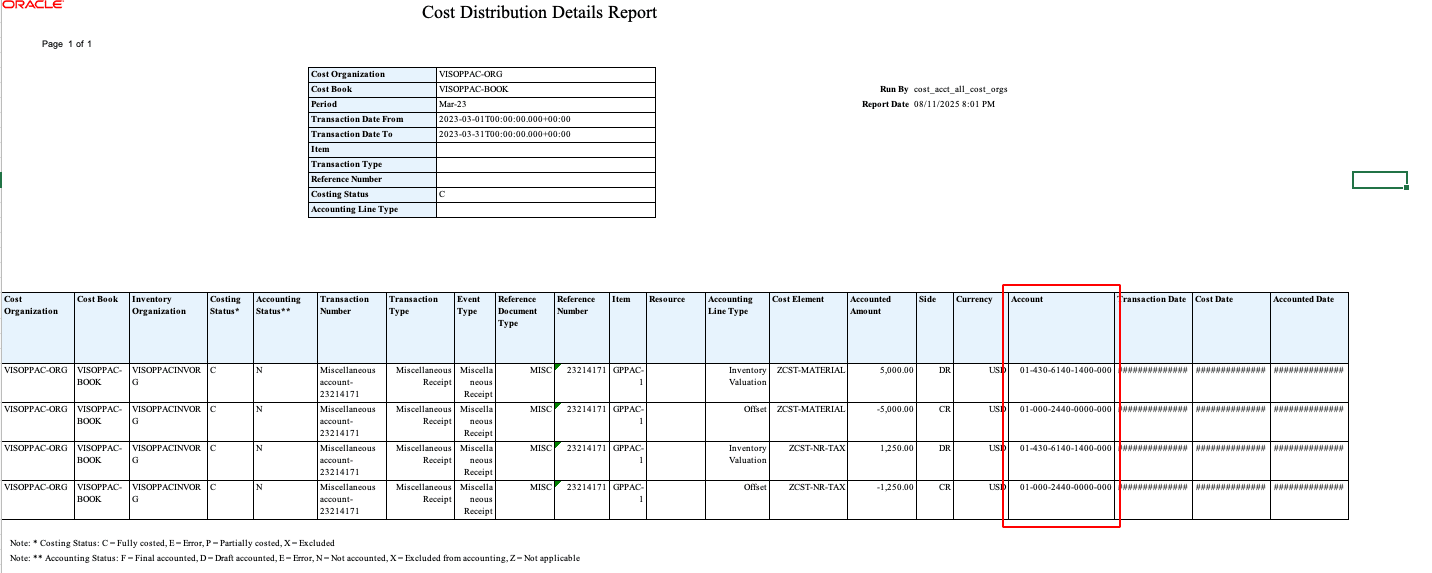
Task: Click the Currency column header
Action: click(x=981, y=327)
